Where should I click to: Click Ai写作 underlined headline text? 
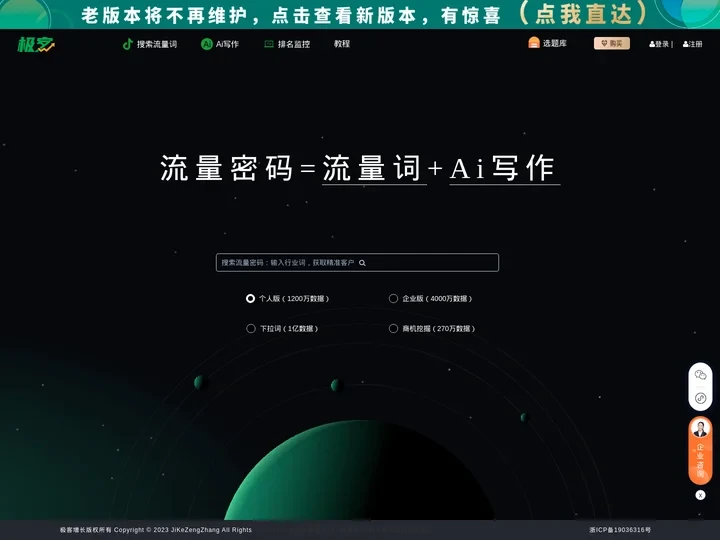503,169
